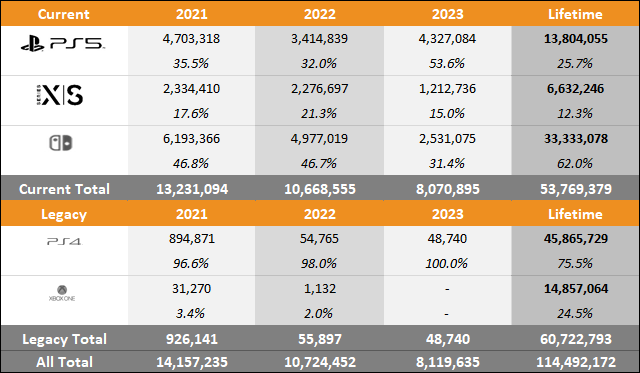Viewport: 640px width, 373px height.
Task: Click Xbox Series 2022 value 2,276,697
Action: pos(319,89)
